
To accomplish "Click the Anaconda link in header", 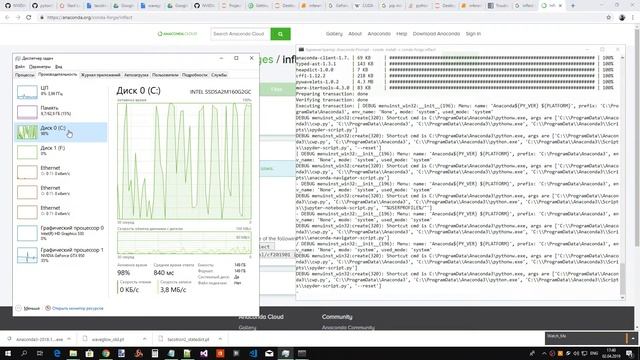I will pyautogui.click(x=379, y=34).
